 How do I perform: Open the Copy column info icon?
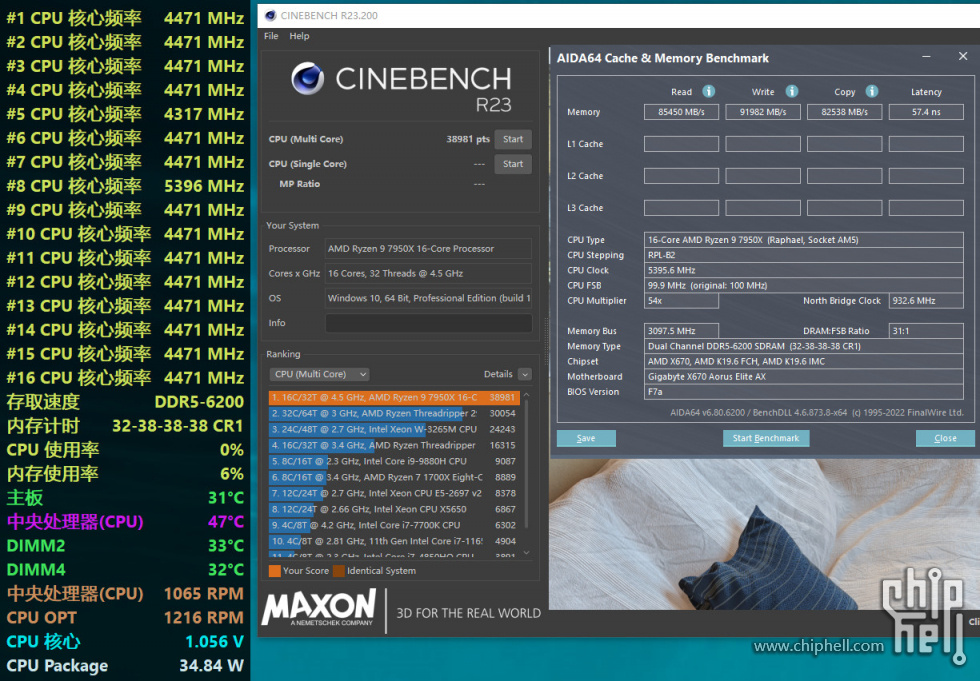click(872, 91)
